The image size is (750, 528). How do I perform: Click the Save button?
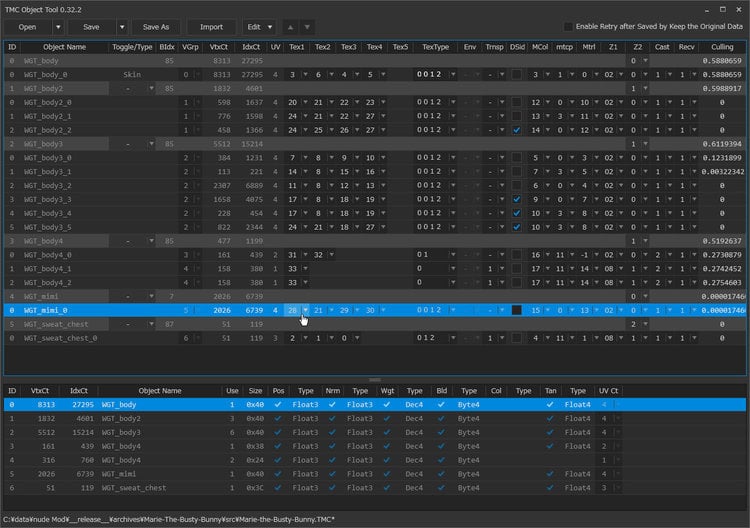coord(91,27)
